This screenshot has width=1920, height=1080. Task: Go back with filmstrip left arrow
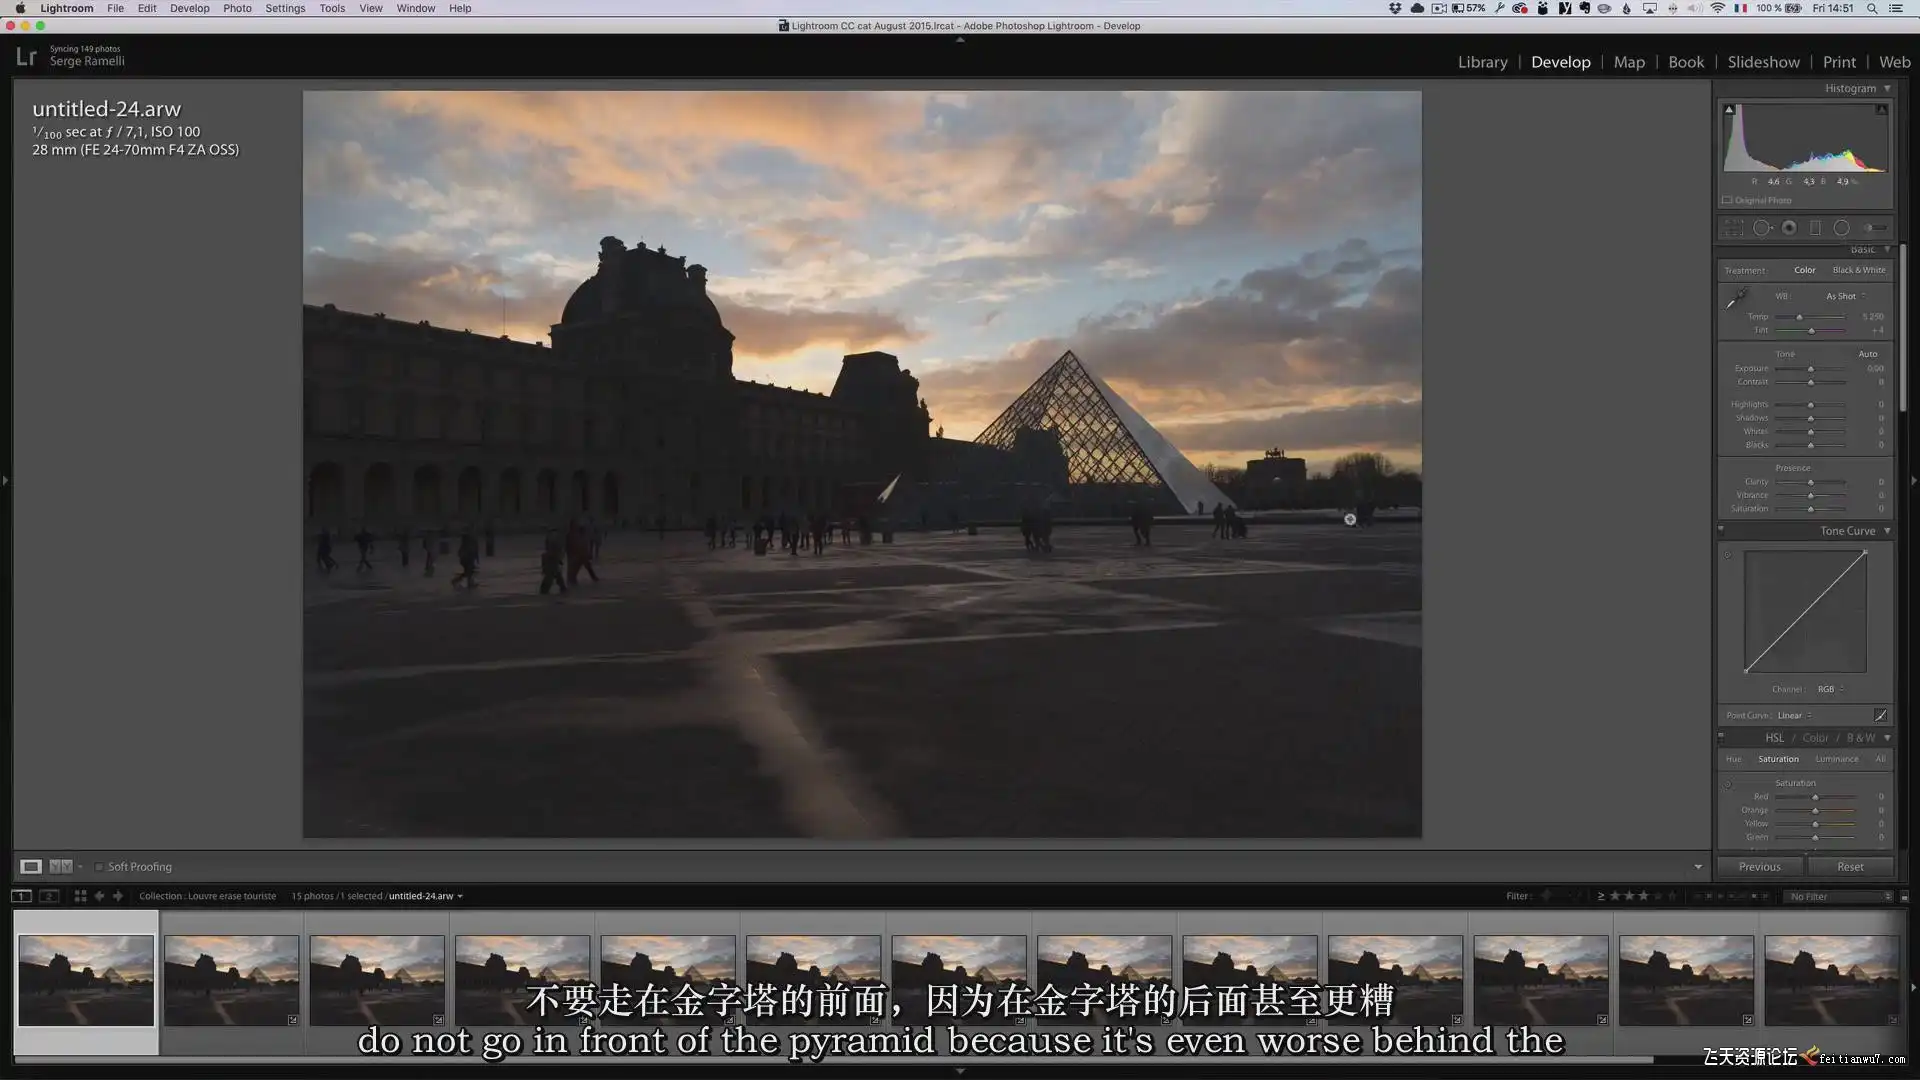click(x=99, y=896)
